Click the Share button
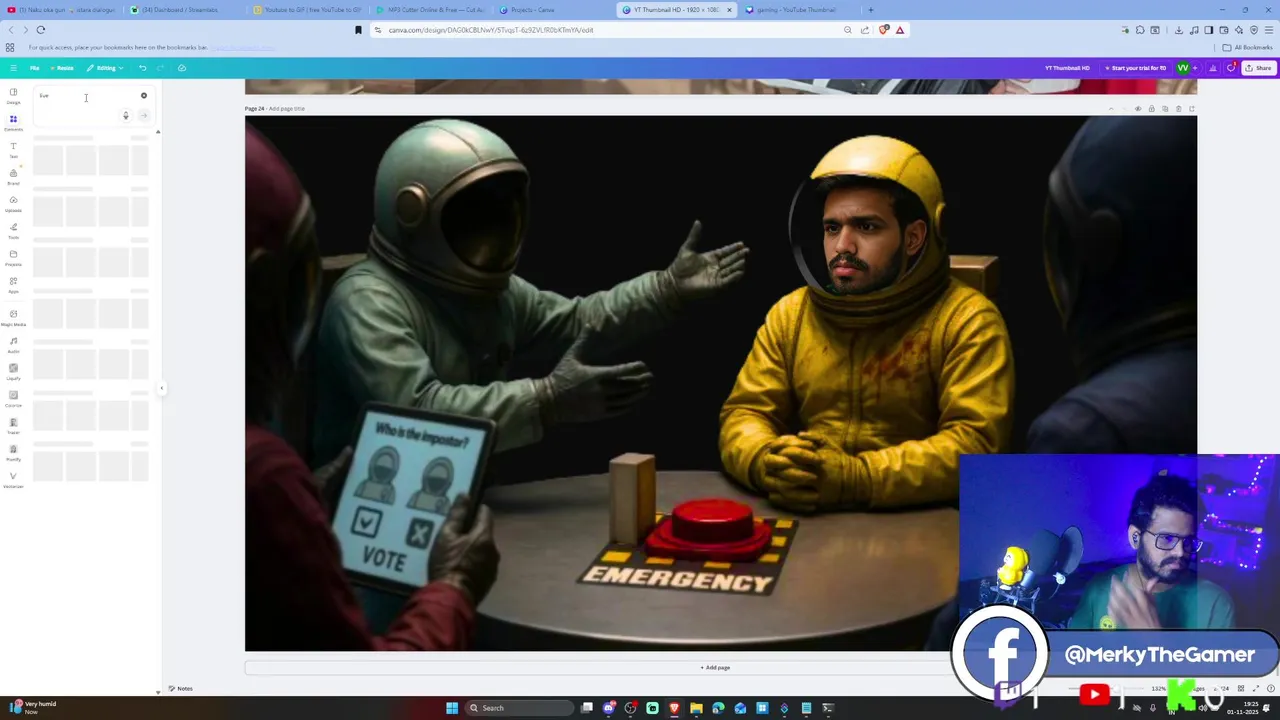The image size is (1280, 720). tap(1258, 68)
